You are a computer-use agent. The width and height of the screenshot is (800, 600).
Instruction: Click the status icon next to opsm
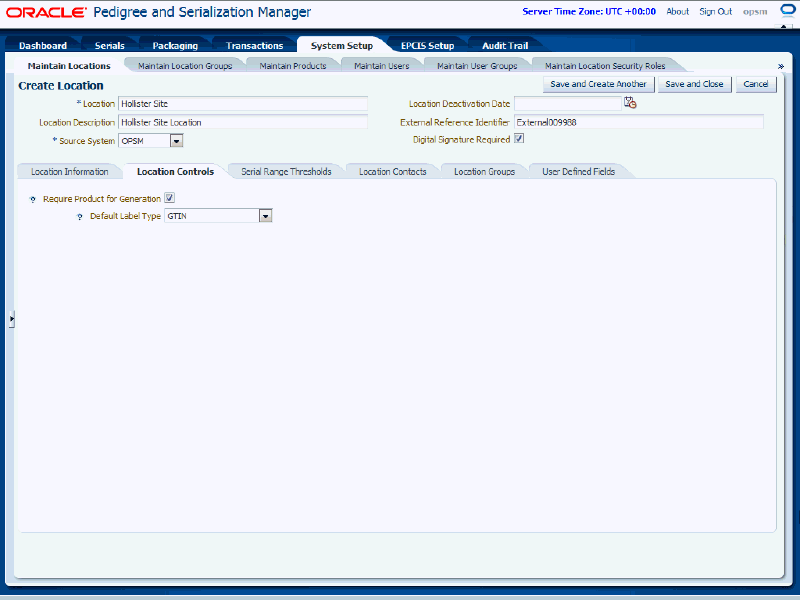787,11
